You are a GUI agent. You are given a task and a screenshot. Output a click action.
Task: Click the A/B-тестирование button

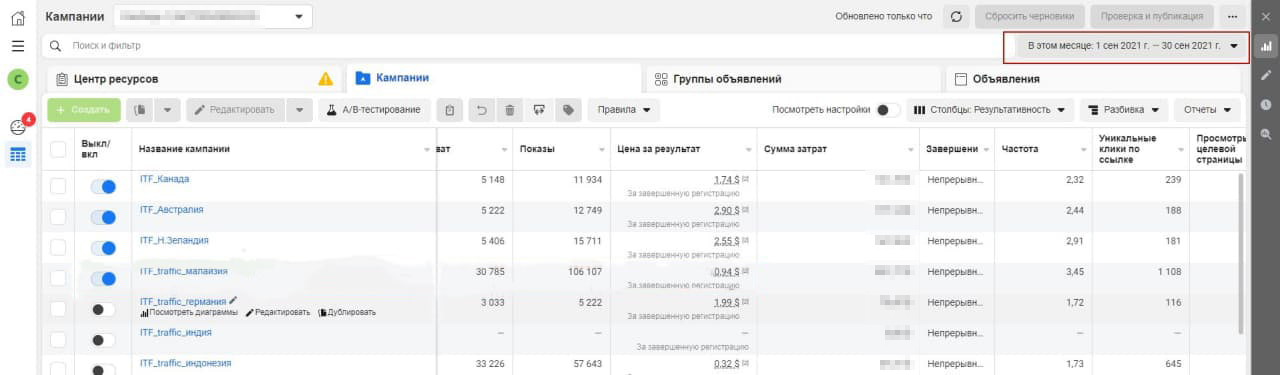tap(375, 110)
